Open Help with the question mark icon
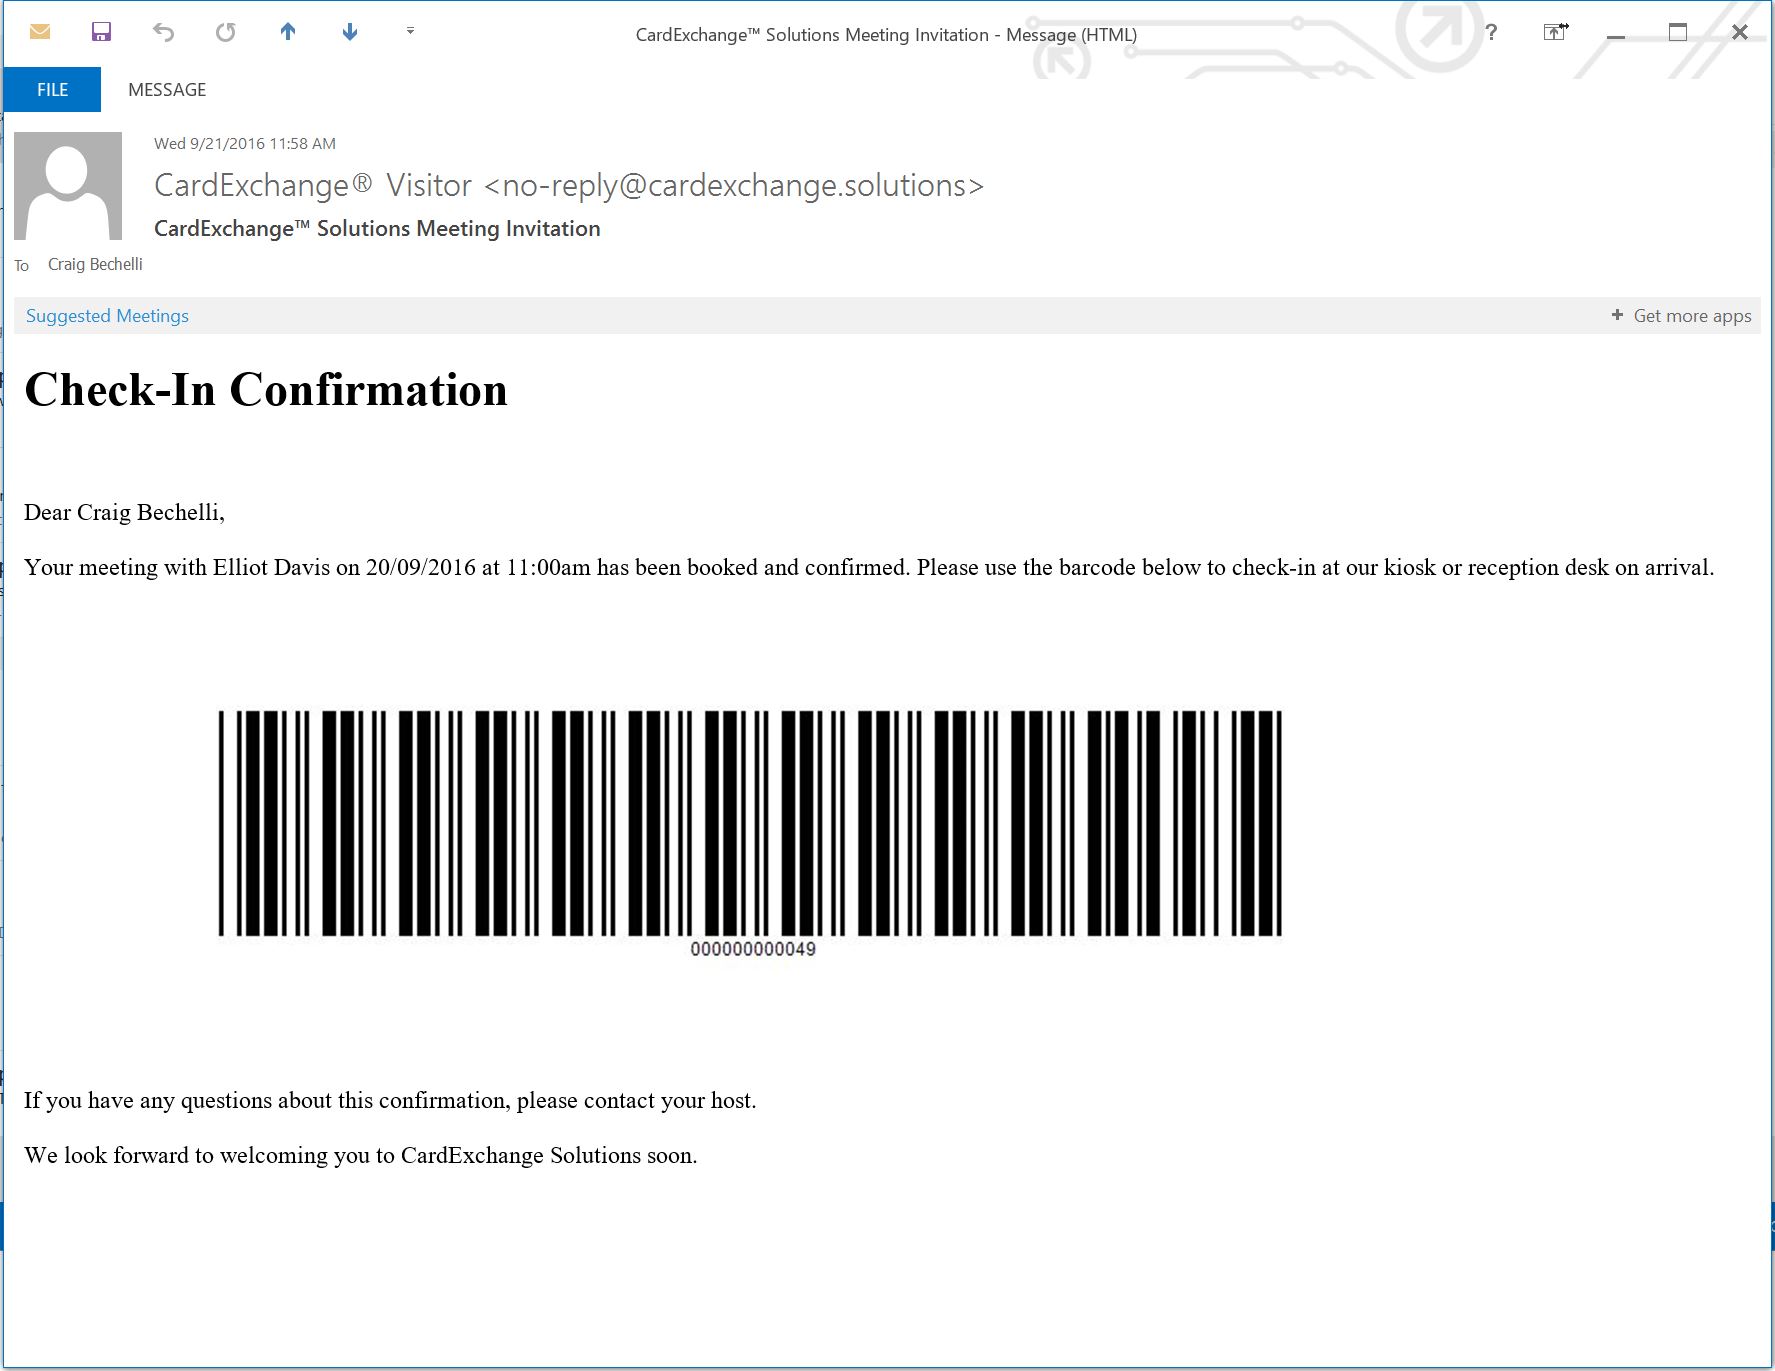 tap(1491, 32)
